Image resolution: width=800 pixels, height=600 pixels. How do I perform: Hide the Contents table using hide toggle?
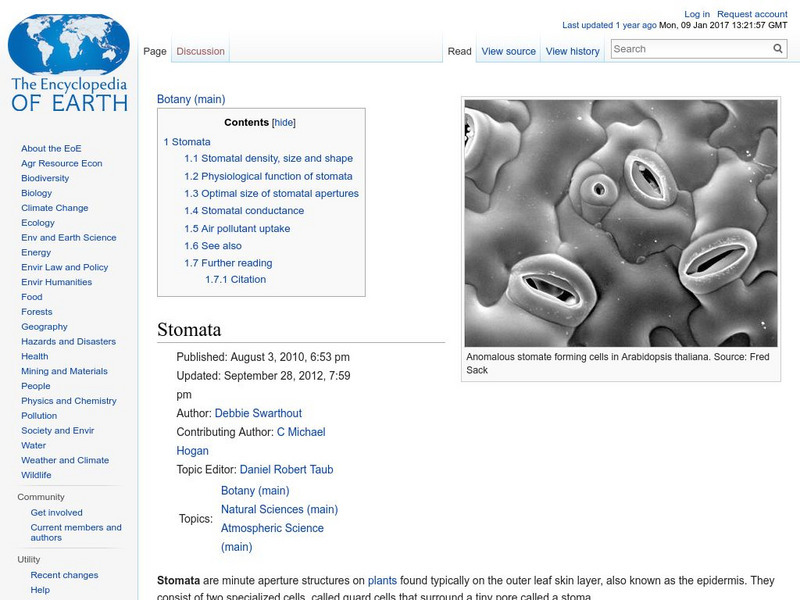tap(284, 122)
